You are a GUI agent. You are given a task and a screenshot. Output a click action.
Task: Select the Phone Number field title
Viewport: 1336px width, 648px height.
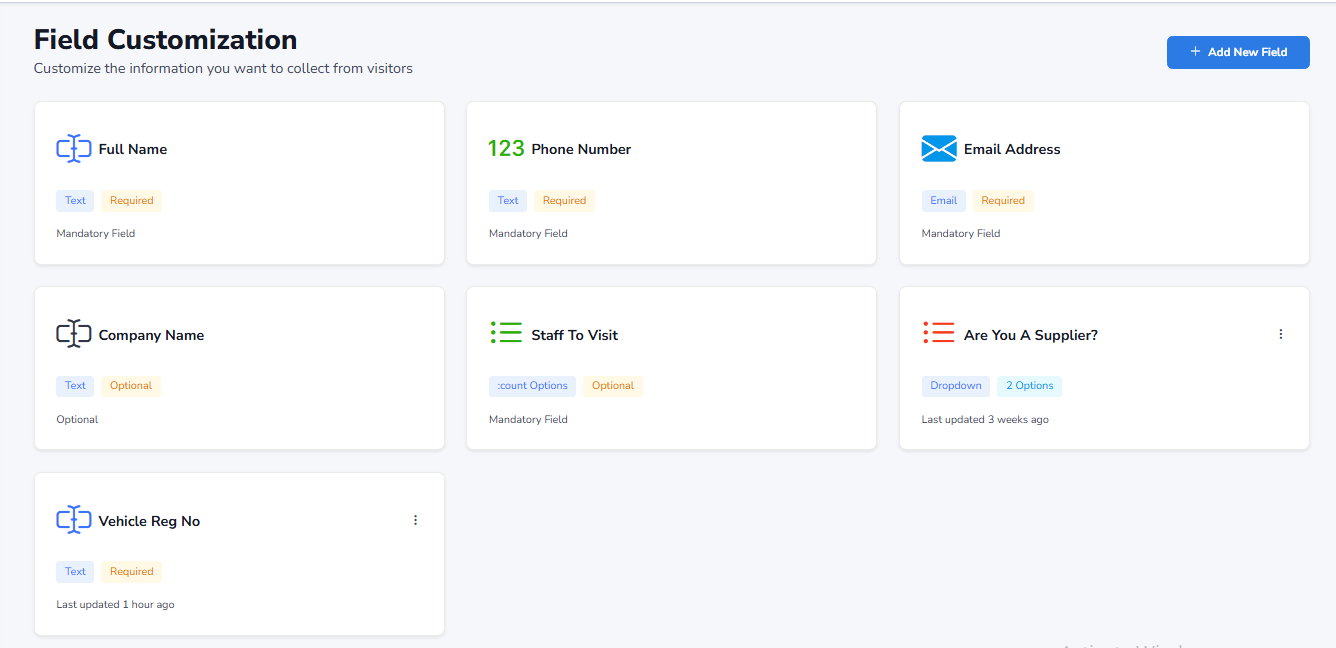(x=581, y=149)
